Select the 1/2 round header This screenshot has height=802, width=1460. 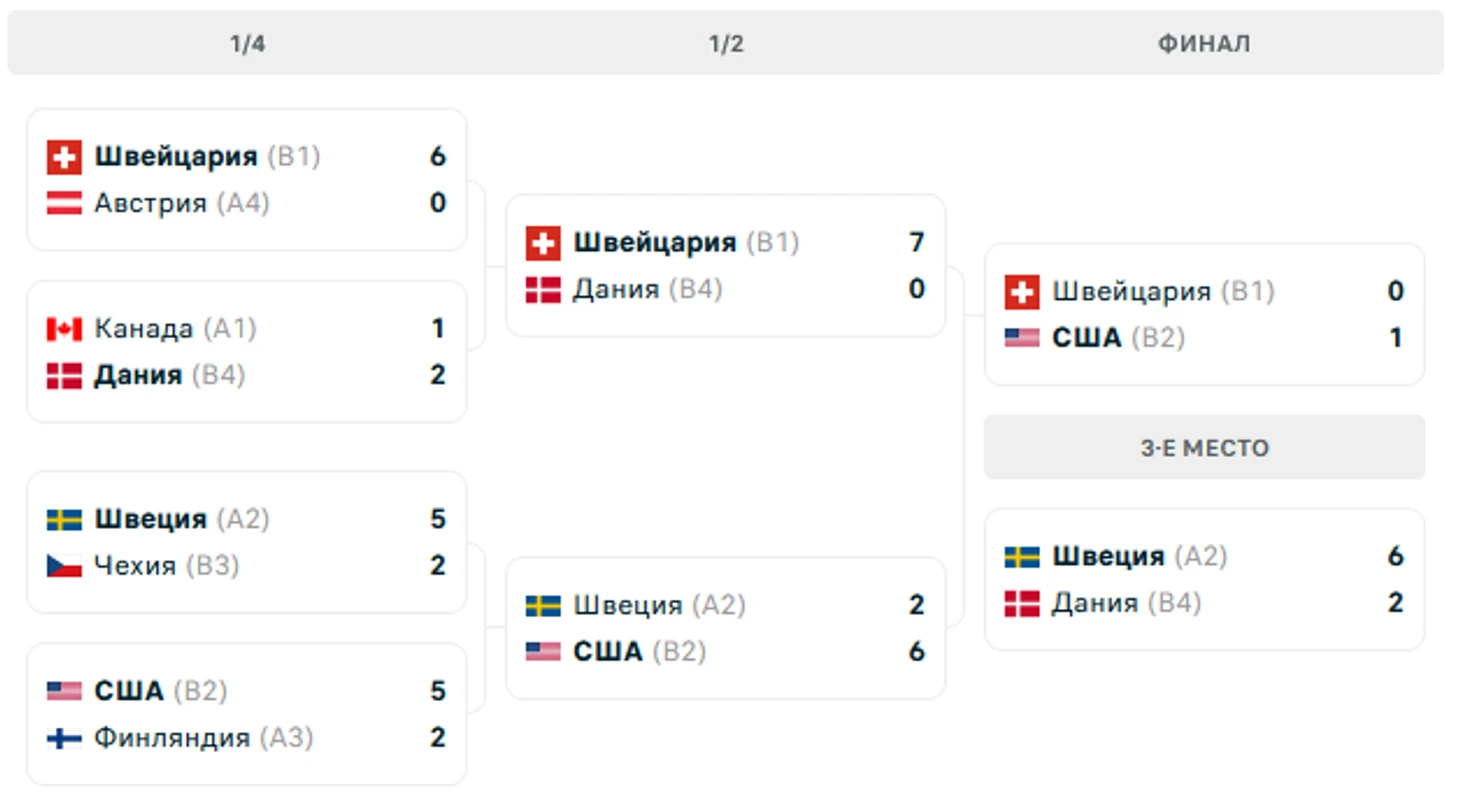(x=726, y=44)
